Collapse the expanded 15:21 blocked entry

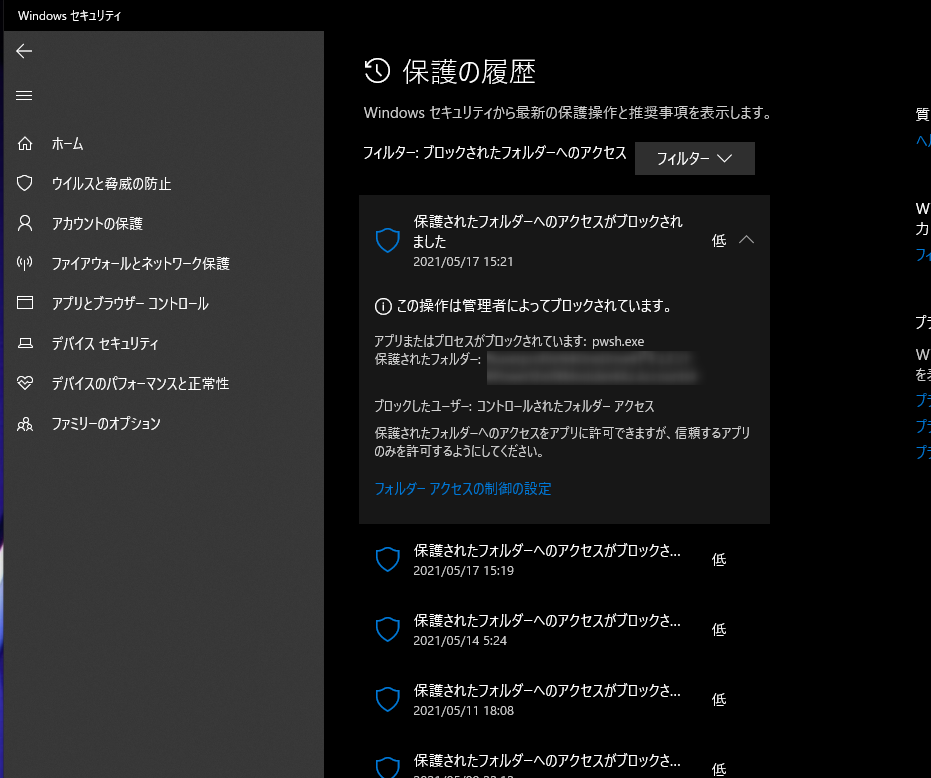tap(747, 240)
